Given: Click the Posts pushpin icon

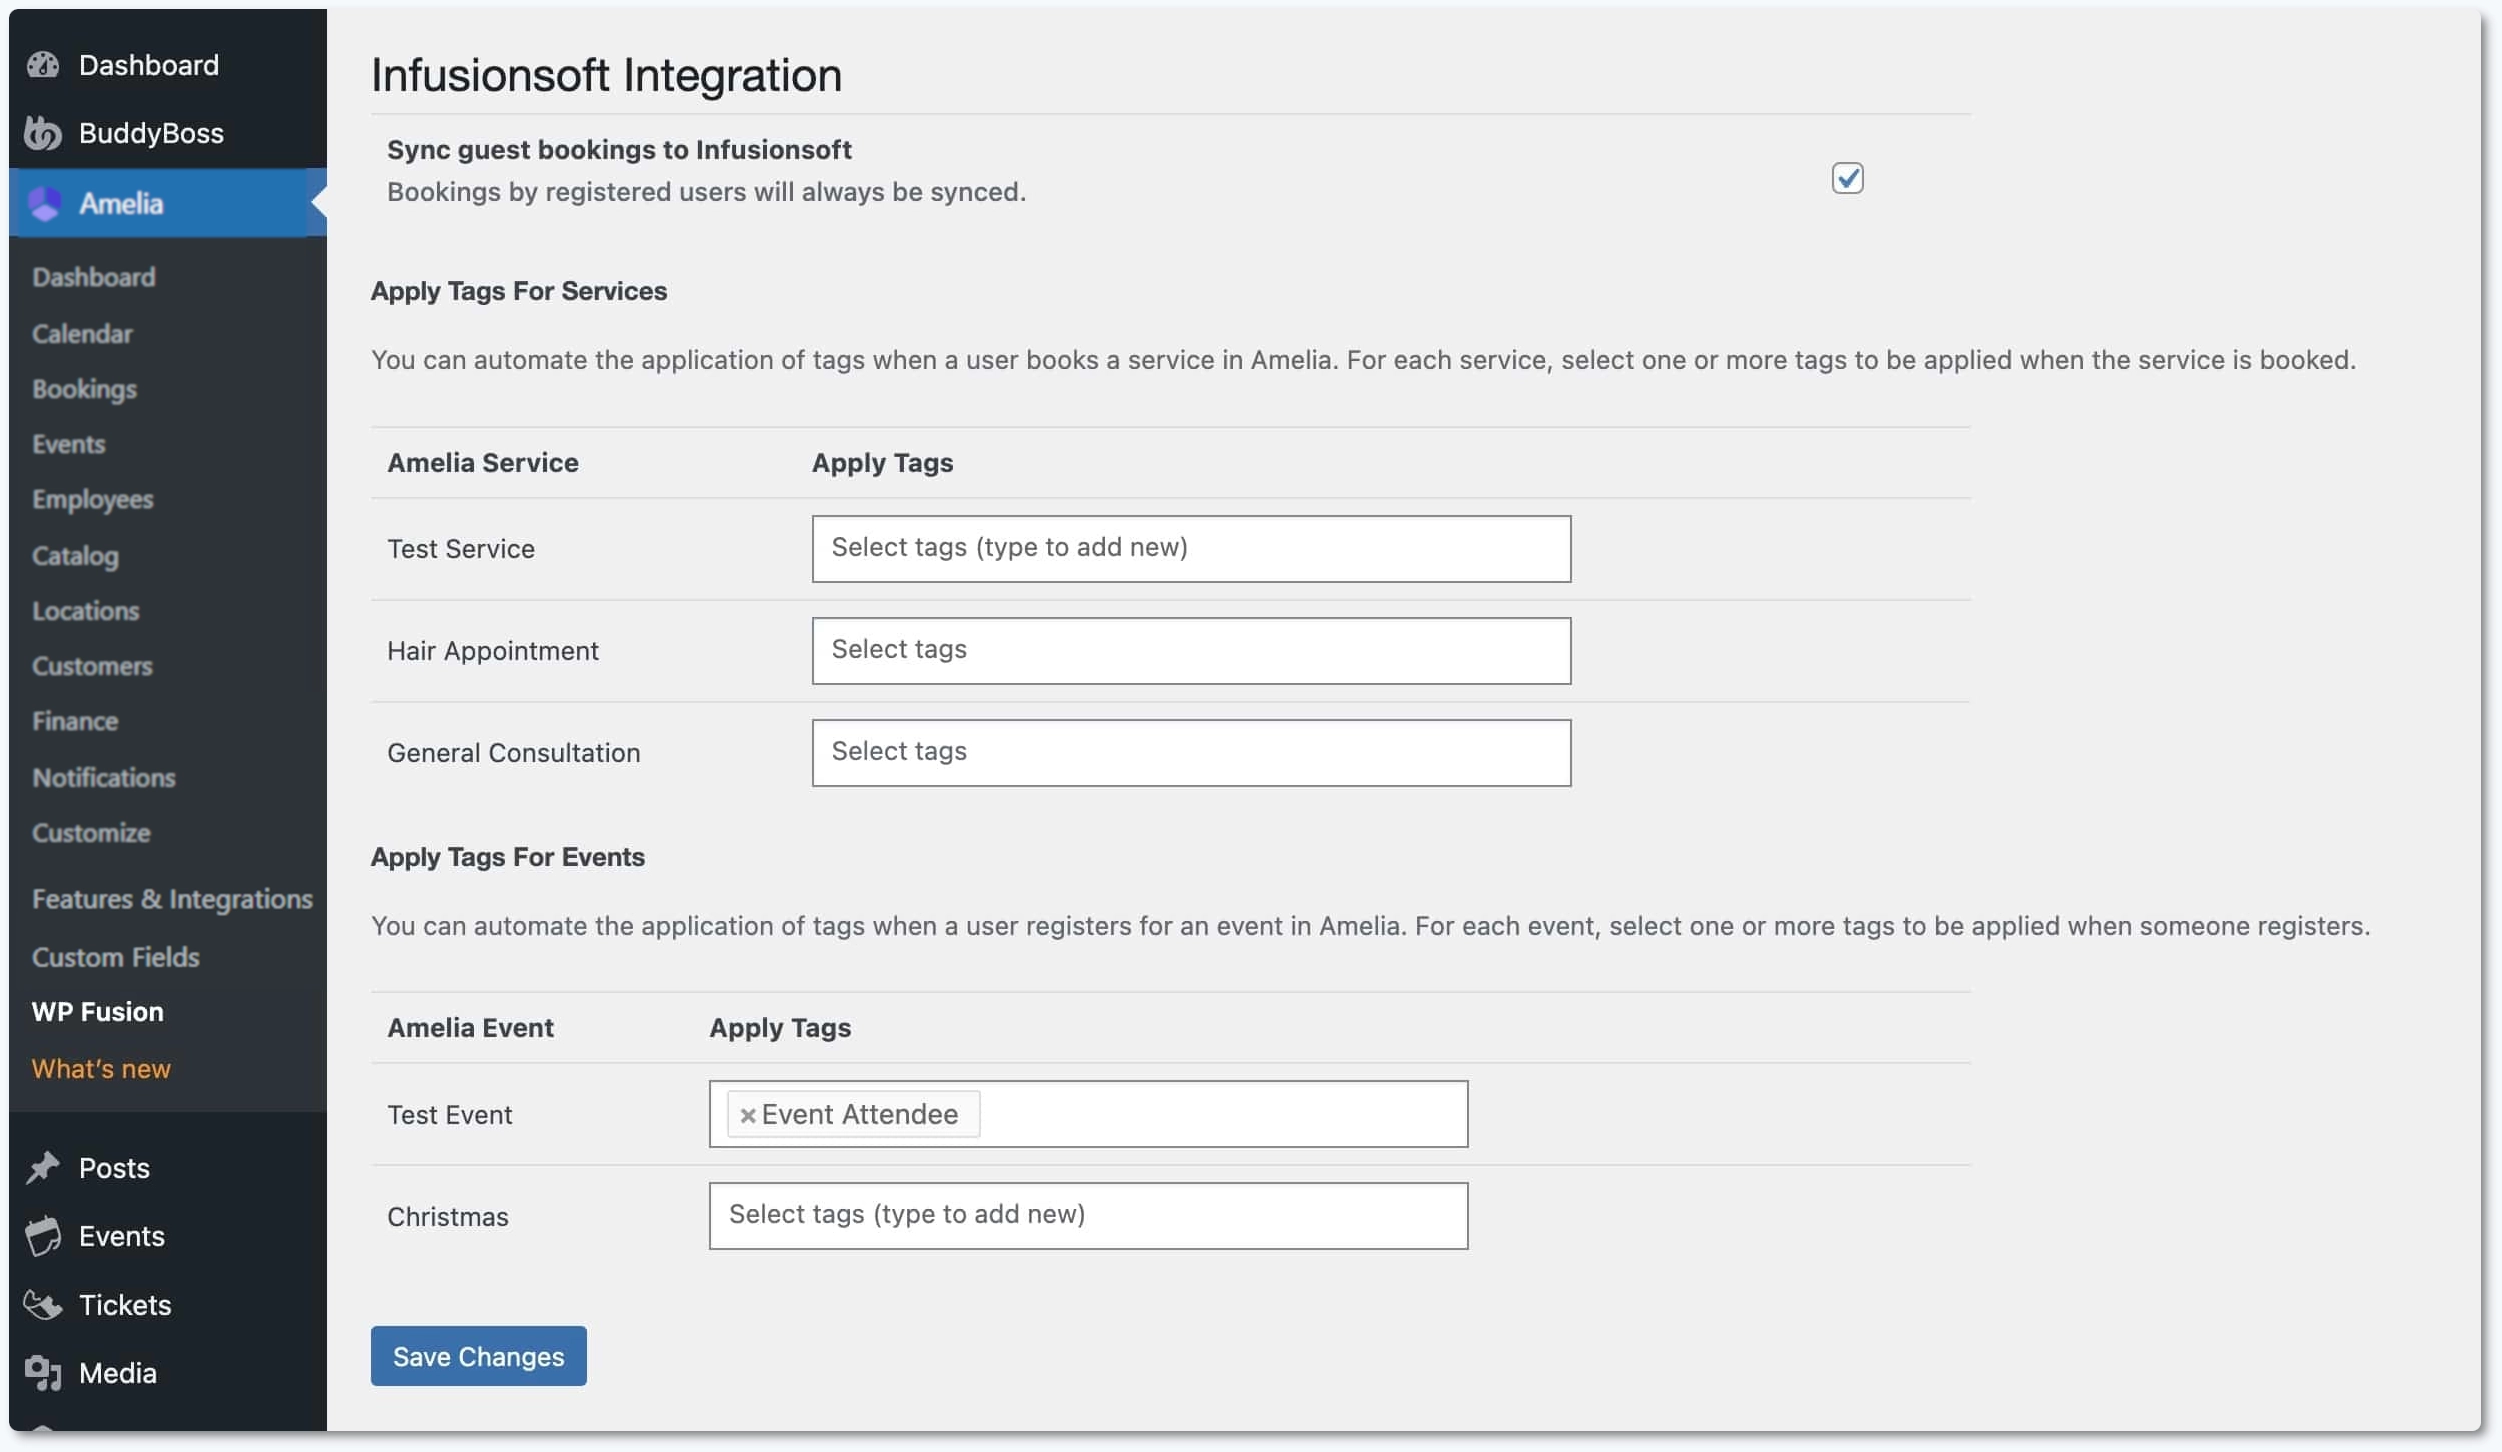Looking at the screenshot, I should tap(43, 1167).
